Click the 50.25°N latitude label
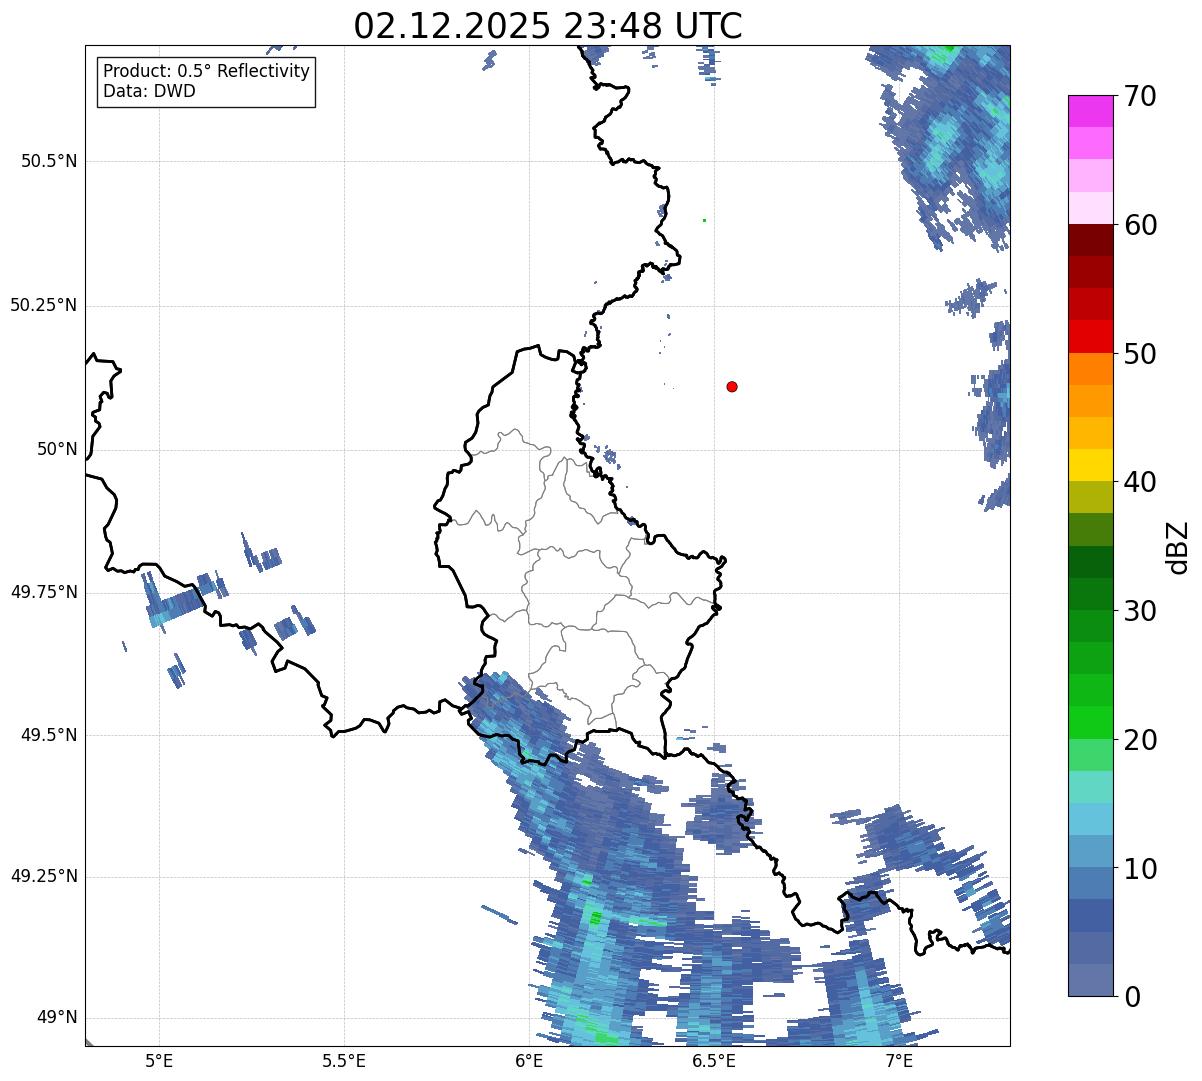This screenshot has height=1081, width=1202. (x=44, y=305)
